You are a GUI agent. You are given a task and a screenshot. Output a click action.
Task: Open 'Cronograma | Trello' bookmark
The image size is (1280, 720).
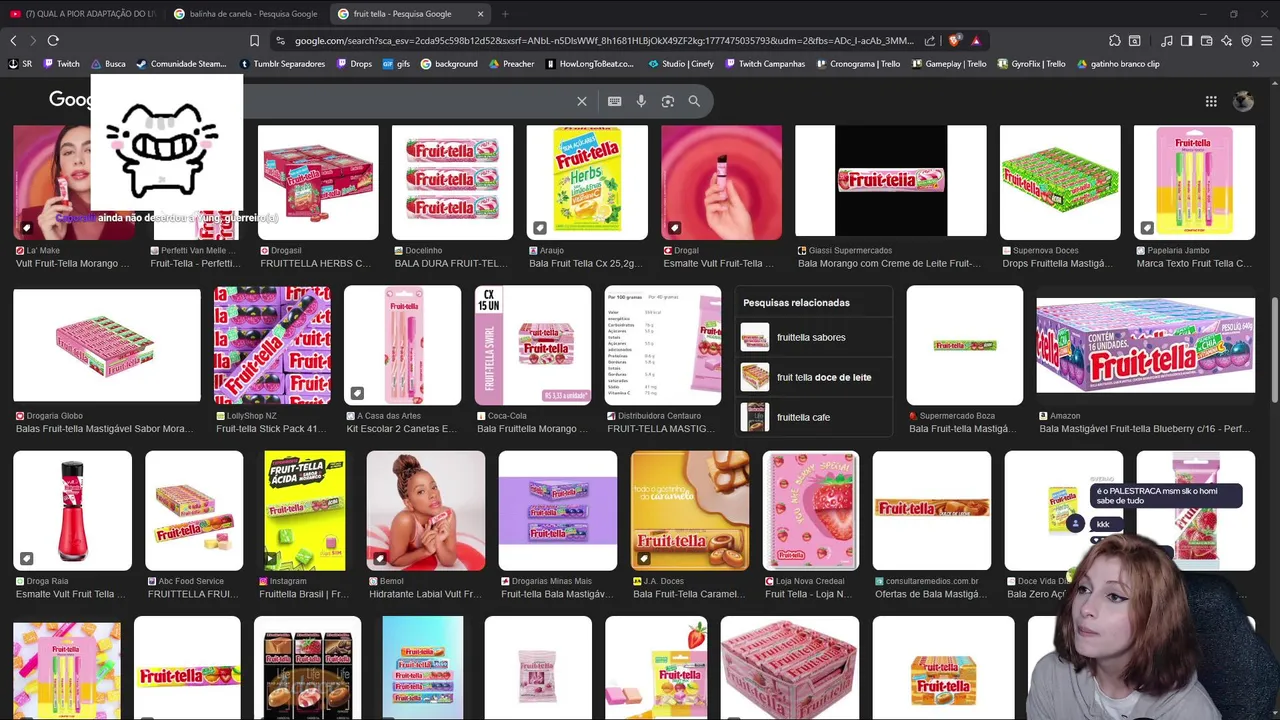click(858, 64)
